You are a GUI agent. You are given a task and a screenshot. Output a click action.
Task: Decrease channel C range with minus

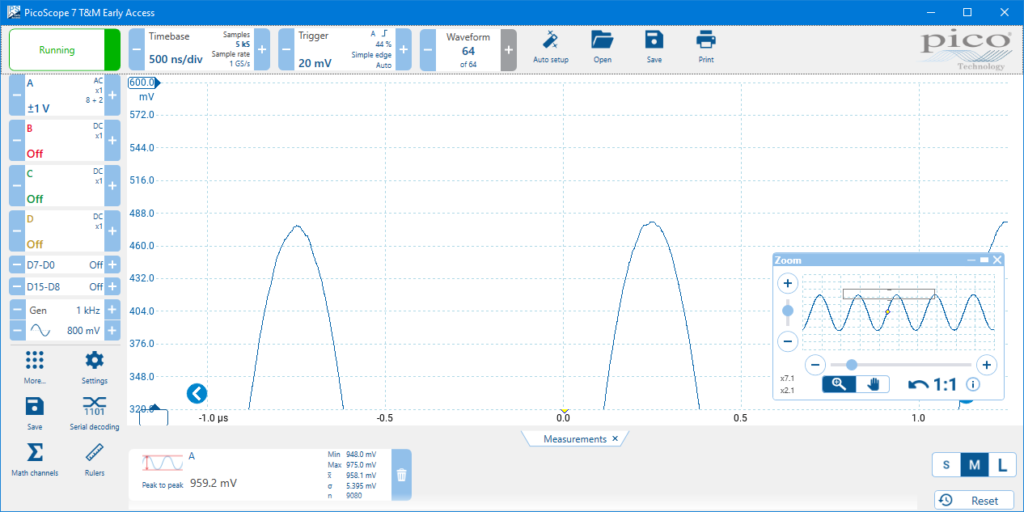click(x=17, y=185)
